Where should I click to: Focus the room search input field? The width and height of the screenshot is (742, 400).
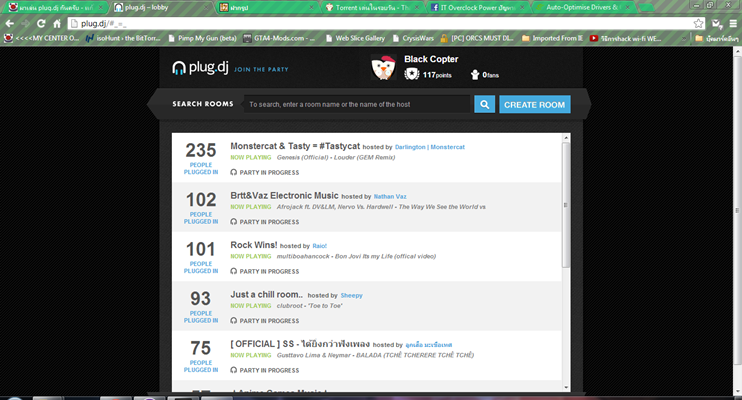click(x=357, y=105)
